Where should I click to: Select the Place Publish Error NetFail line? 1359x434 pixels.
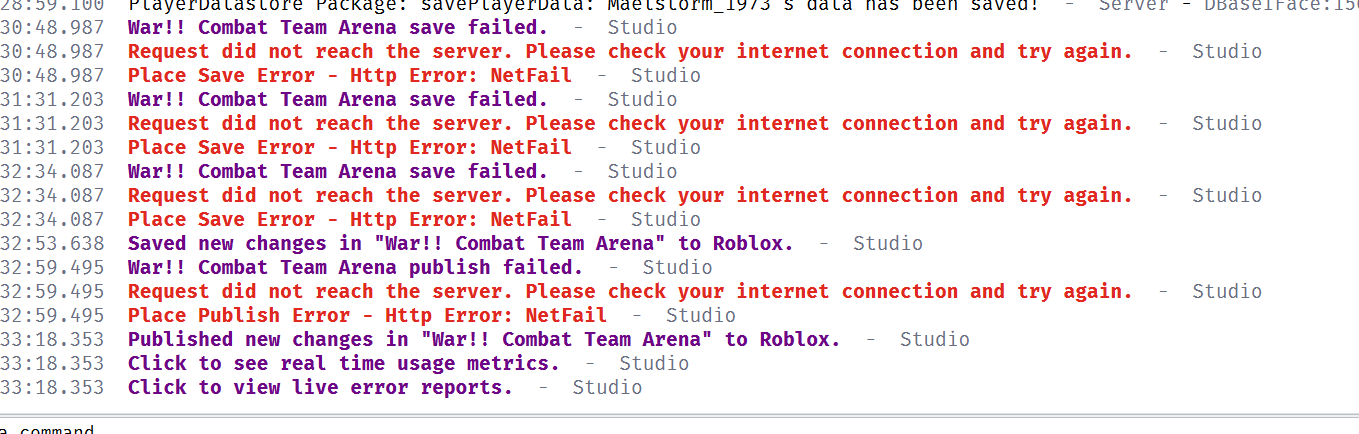[x=367, y=315]
